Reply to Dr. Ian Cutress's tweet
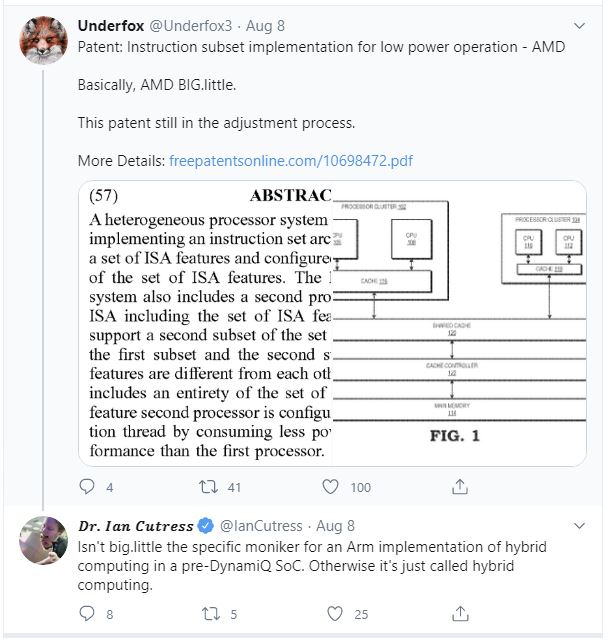613x638 pixels. pyautogui.click(x=87, y=613)
